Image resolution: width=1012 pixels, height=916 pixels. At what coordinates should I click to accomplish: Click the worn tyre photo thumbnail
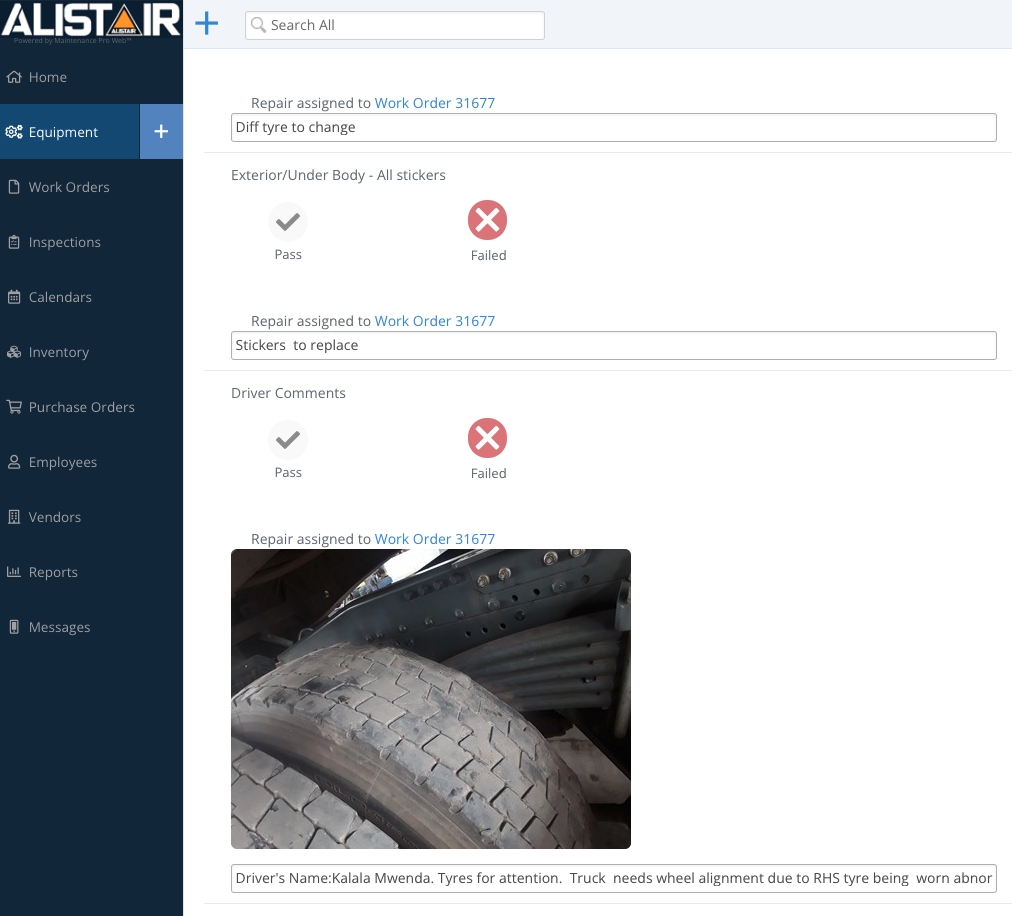tap(430, 698)
